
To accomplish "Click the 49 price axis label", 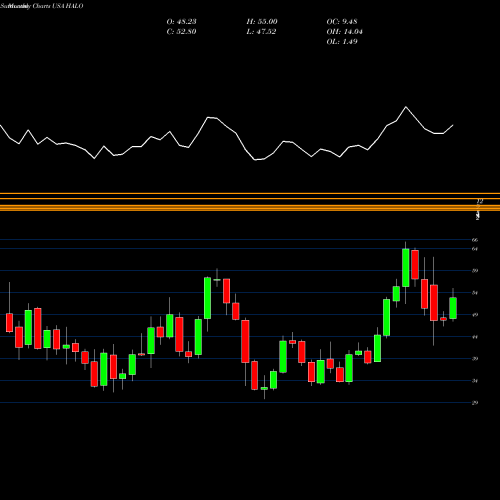I will point(475,315).
